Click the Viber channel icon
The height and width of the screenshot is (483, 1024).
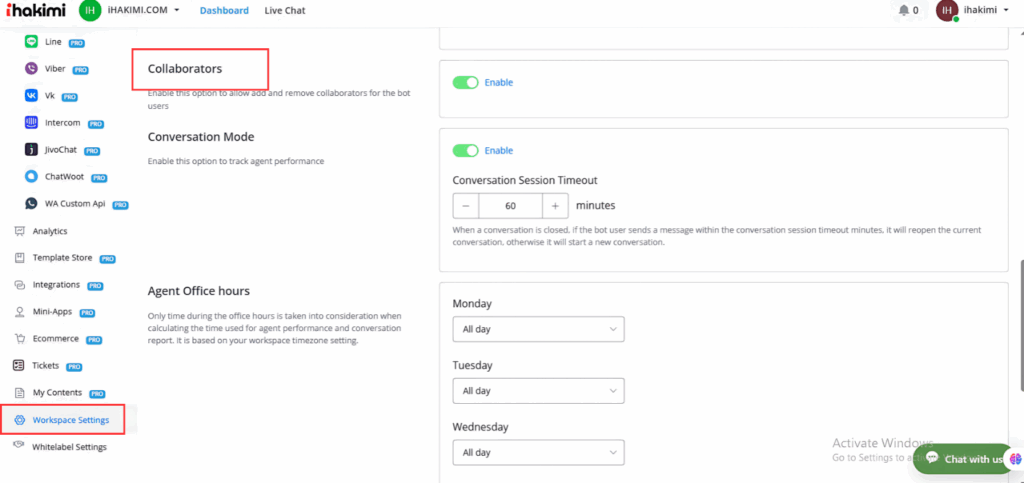point(32,70)
